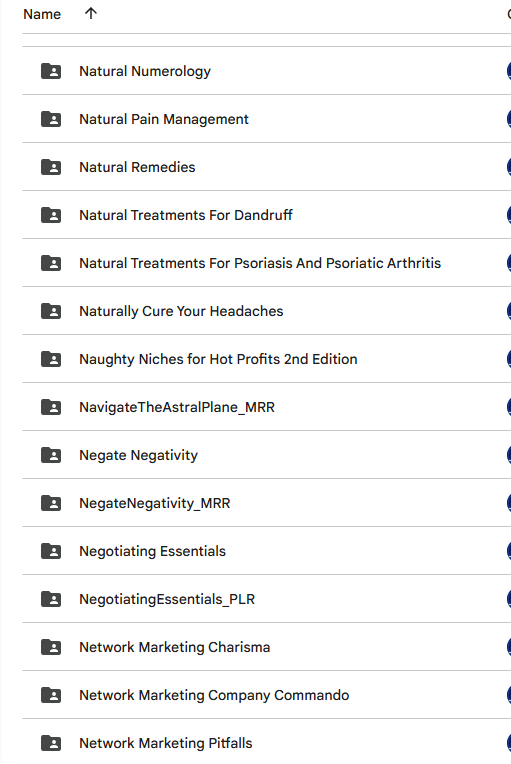Click the Negate Negativity folder icon
The image size is (511, 764).
[51, 455]
